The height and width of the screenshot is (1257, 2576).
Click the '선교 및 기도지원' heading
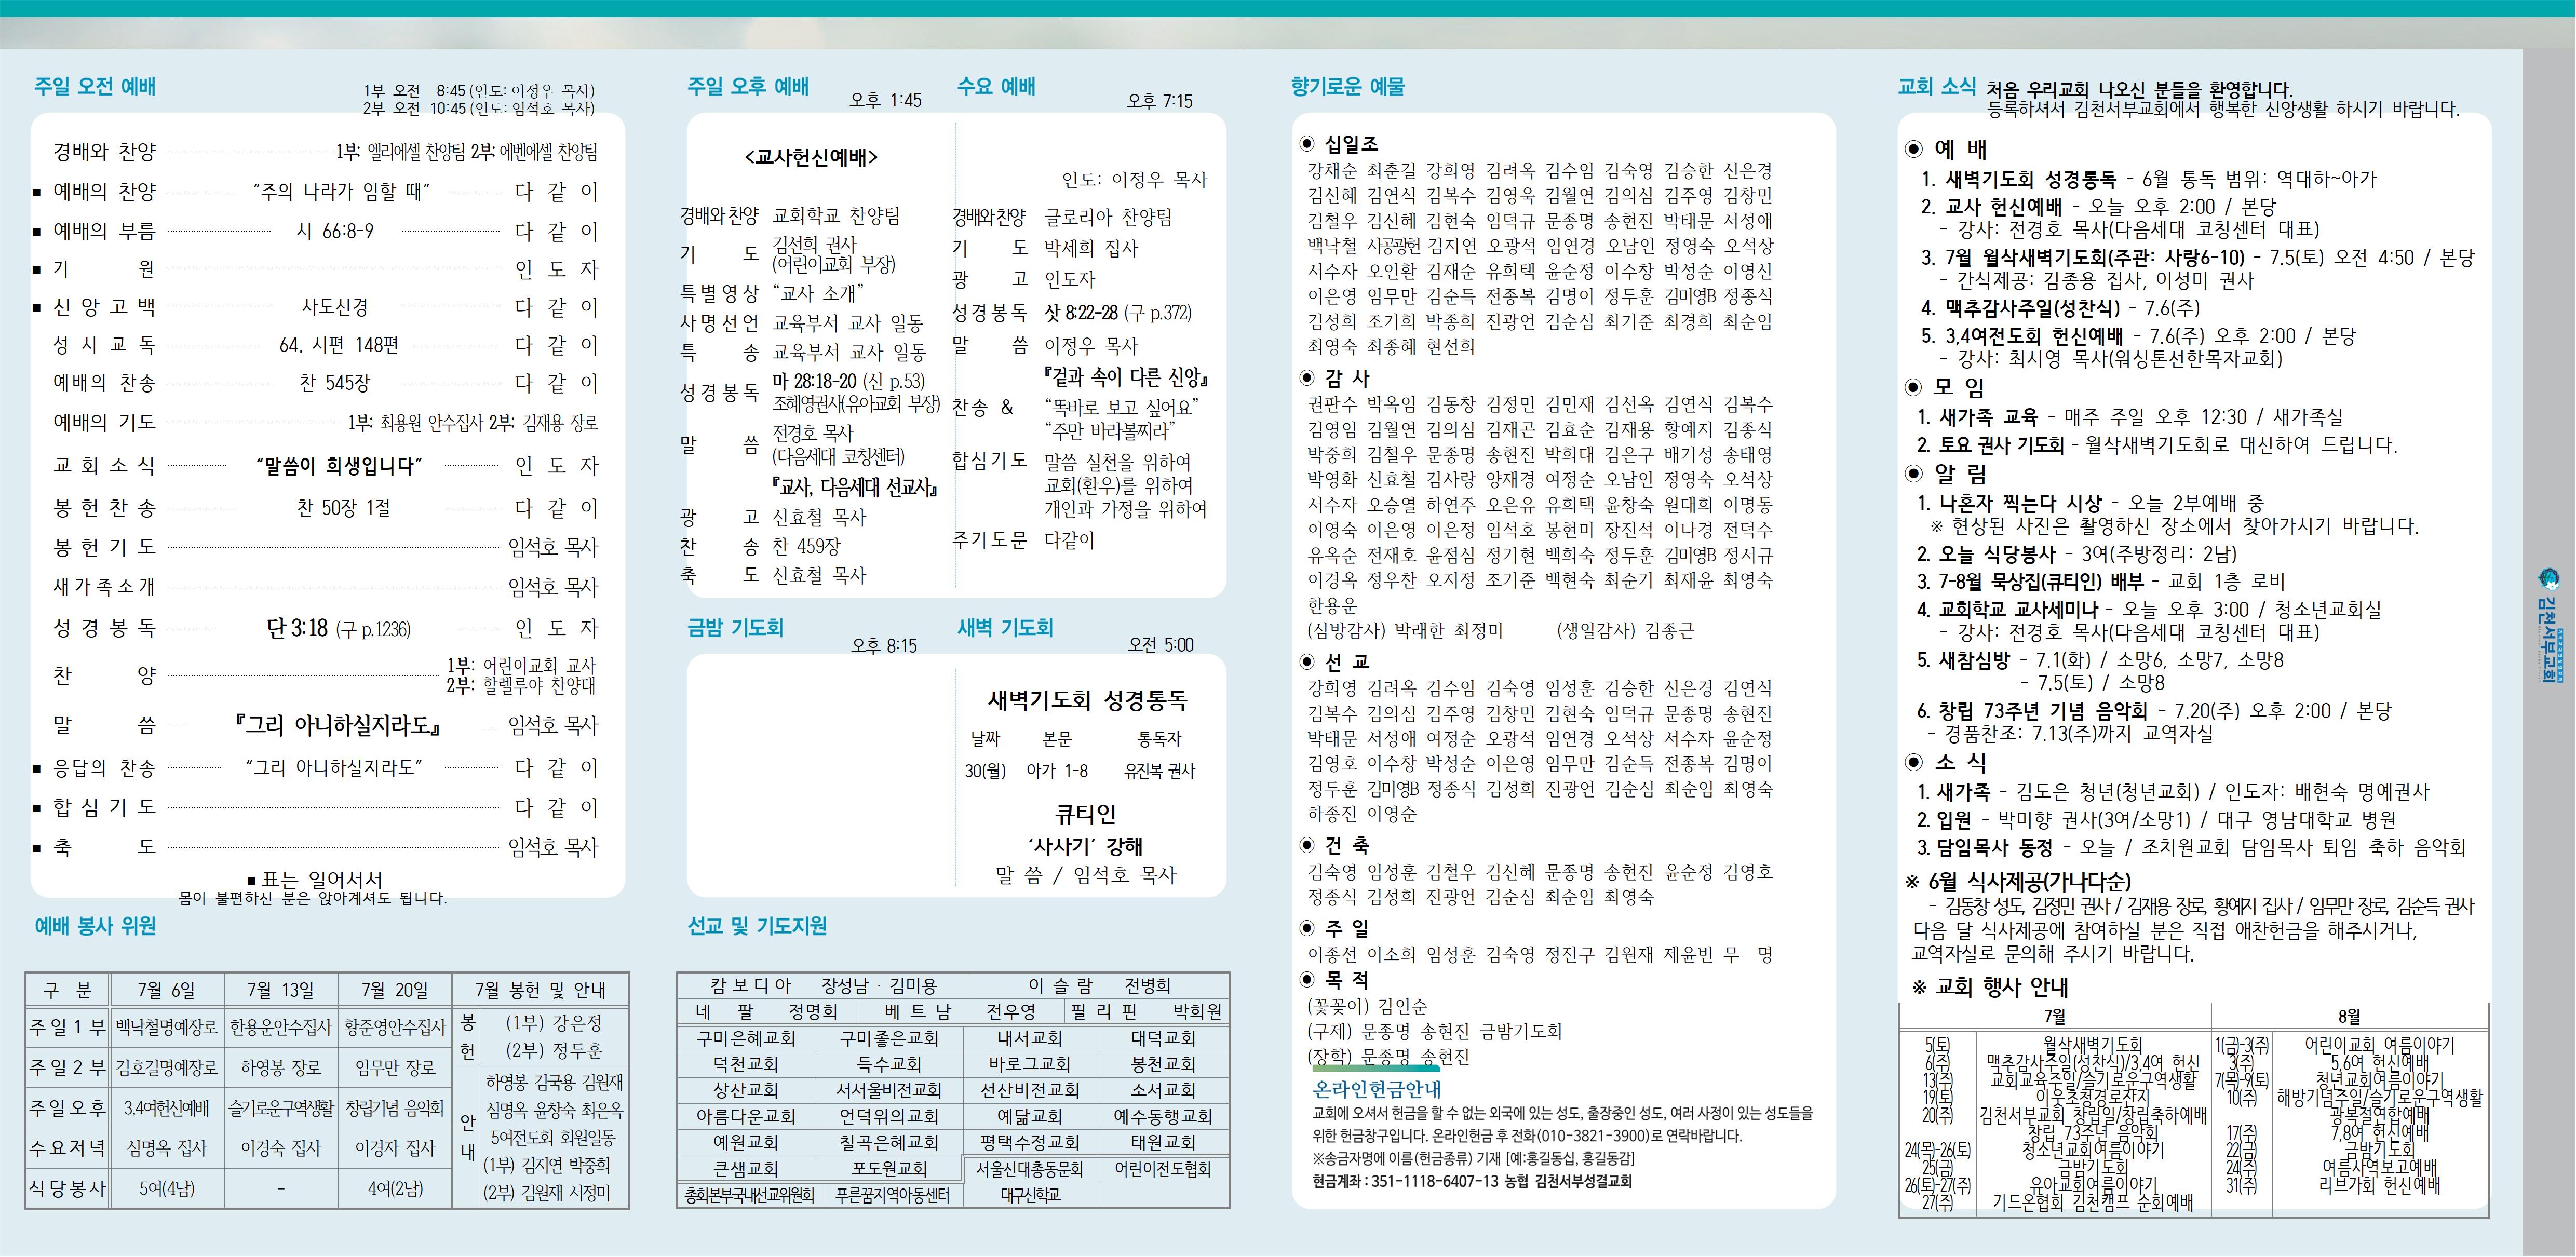pos(757,926)
